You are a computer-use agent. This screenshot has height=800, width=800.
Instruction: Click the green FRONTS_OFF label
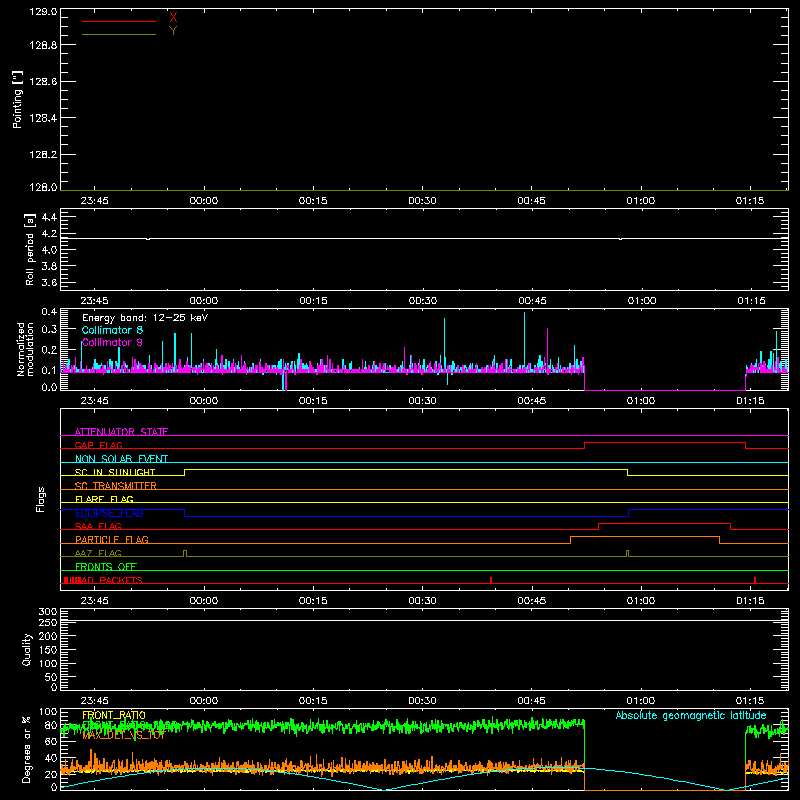pyautogui.click(x=106, y=566)
